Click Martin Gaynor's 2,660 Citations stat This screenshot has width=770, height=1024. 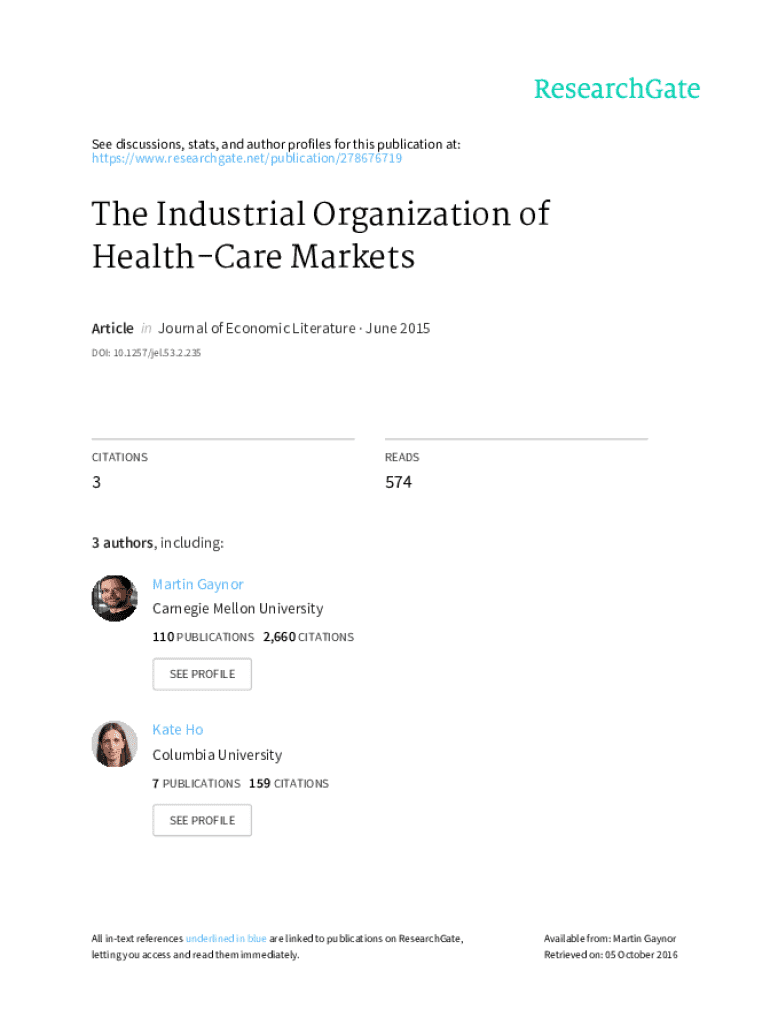(308, 637)
